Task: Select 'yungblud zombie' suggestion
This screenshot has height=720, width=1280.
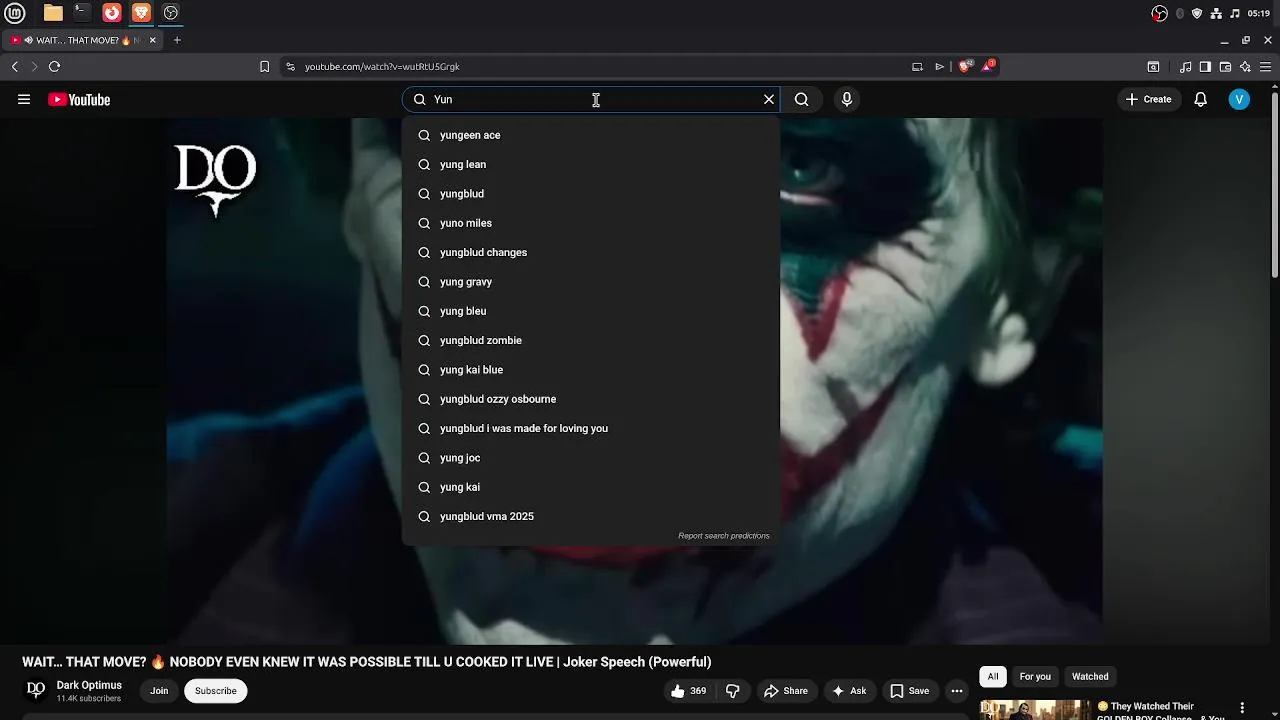Action: pyautogui.click(x=591, y=340)
